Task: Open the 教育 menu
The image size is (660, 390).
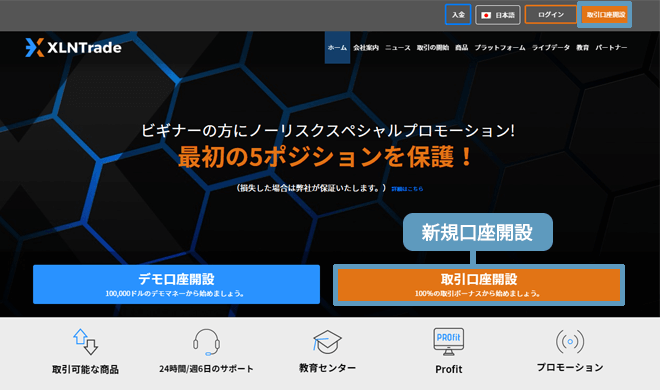Action: coord(583,48)
